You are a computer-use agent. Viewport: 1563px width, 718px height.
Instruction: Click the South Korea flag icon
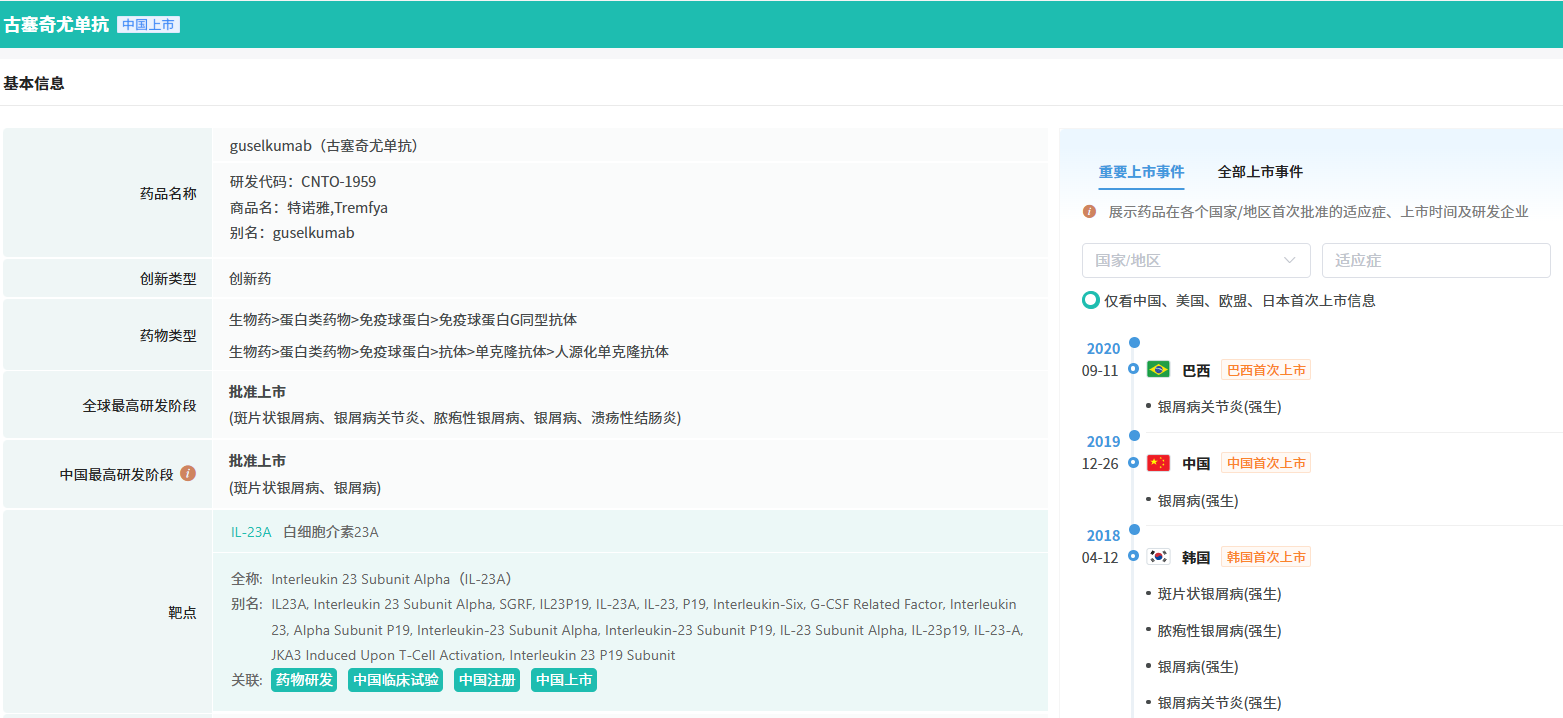click(1158, 557)
